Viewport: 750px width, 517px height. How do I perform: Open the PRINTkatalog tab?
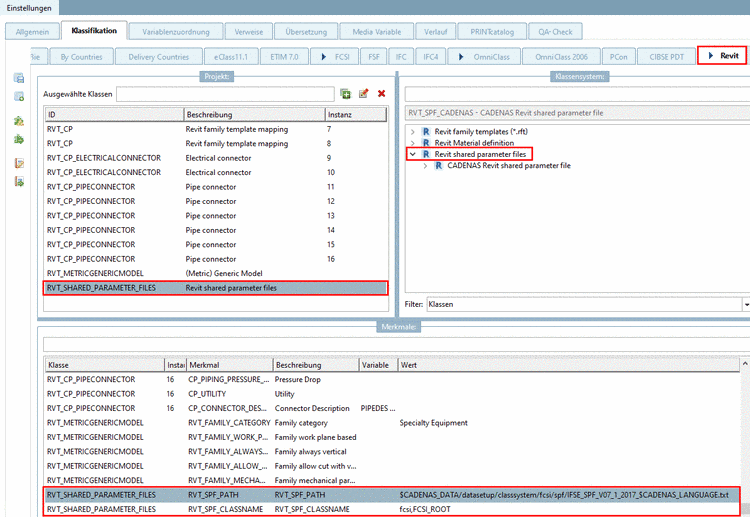click(x=492, y=32)
